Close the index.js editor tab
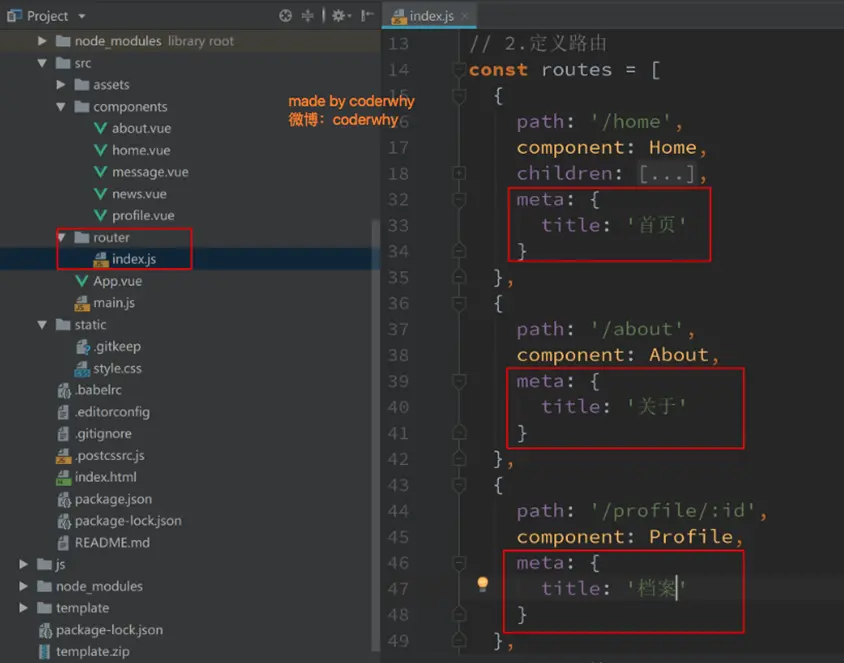This screenshot has height=663, width=844. click(466, 16)
